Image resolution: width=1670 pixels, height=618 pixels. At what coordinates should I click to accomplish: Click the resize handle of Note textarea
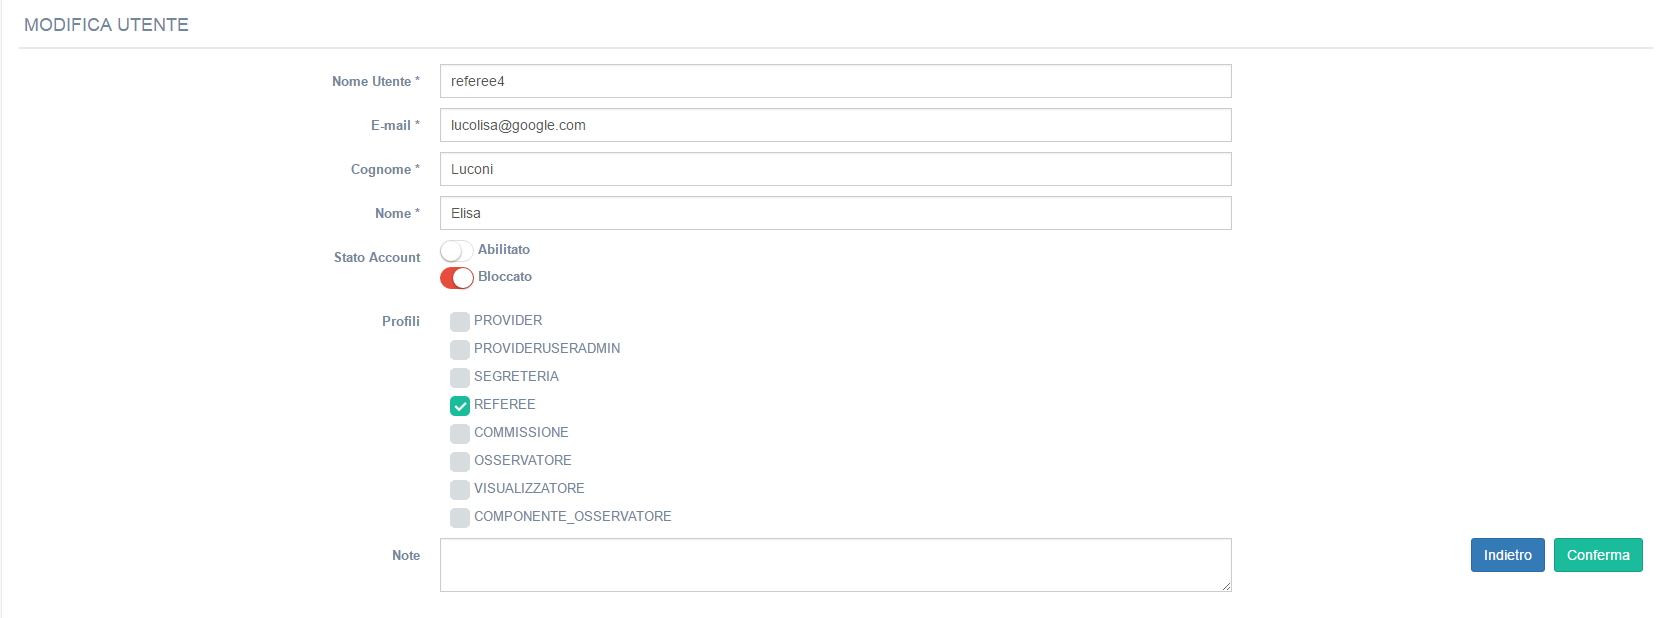[1226, 586]
